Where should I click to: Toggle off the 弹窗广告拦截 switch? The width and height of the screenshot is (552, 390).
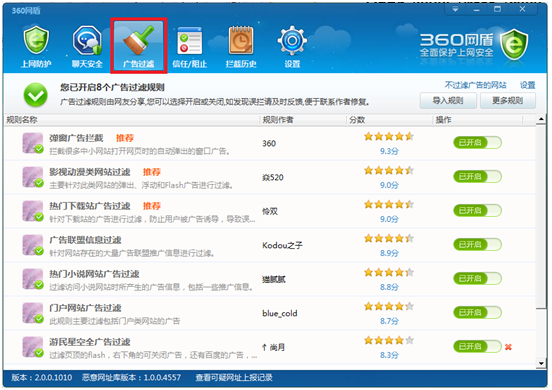477,143
